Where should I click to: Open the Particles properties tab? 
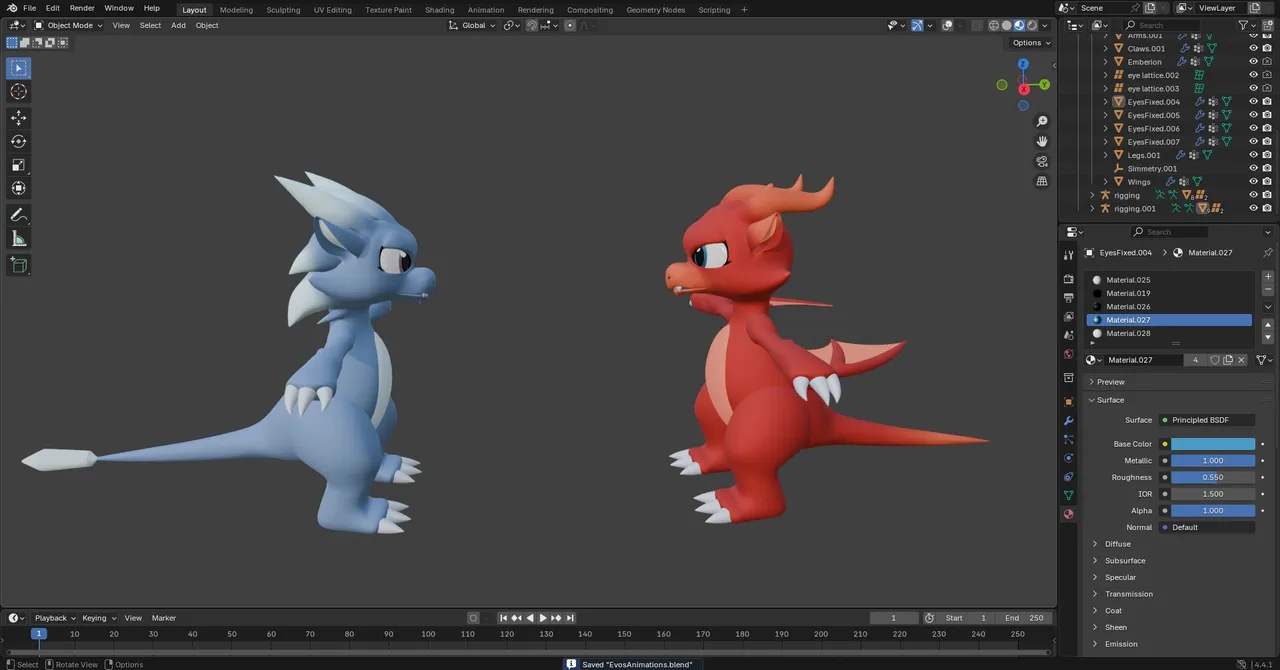[1069, 439]
